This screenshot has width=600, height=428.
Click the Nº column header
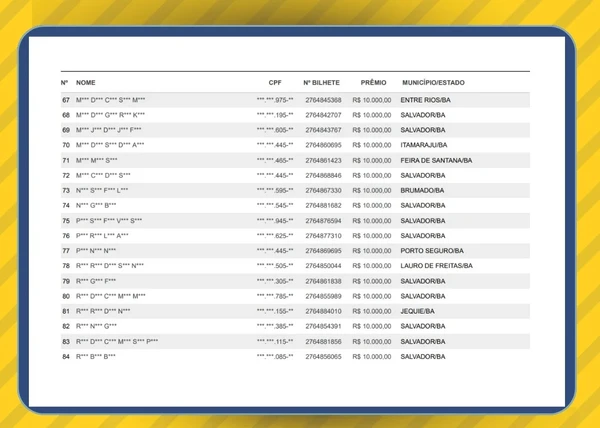click(64, 83)
